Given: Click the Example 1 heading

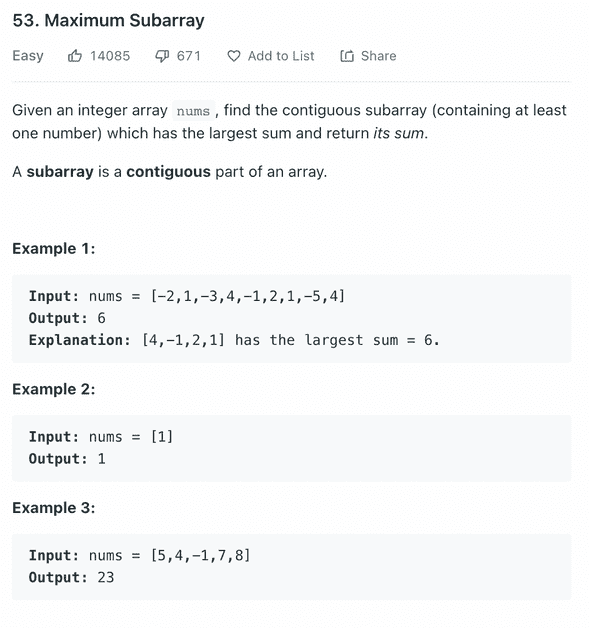Looking at the screenshot, I should coord(54,249).
